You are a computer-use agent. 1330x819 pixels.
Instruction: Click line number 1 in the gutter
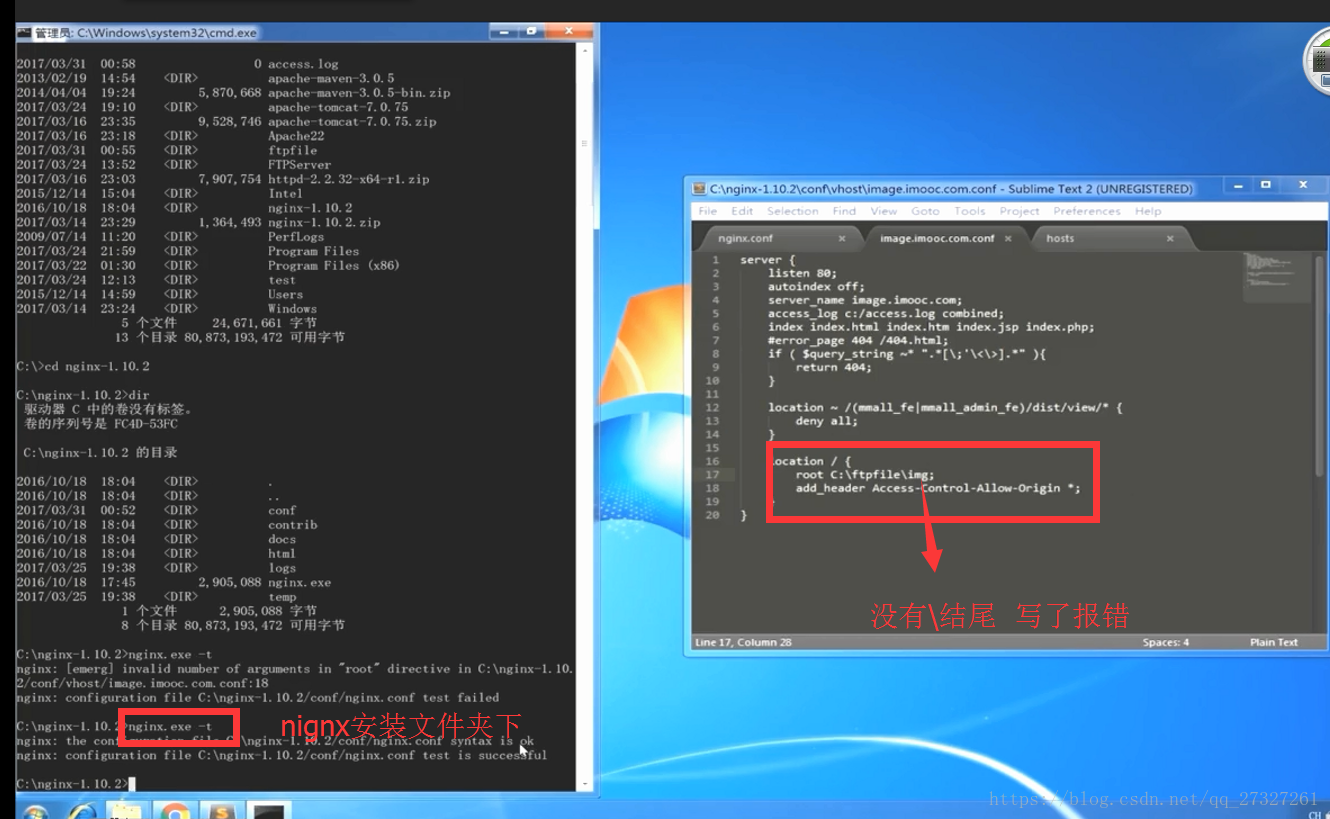point(715,259)
